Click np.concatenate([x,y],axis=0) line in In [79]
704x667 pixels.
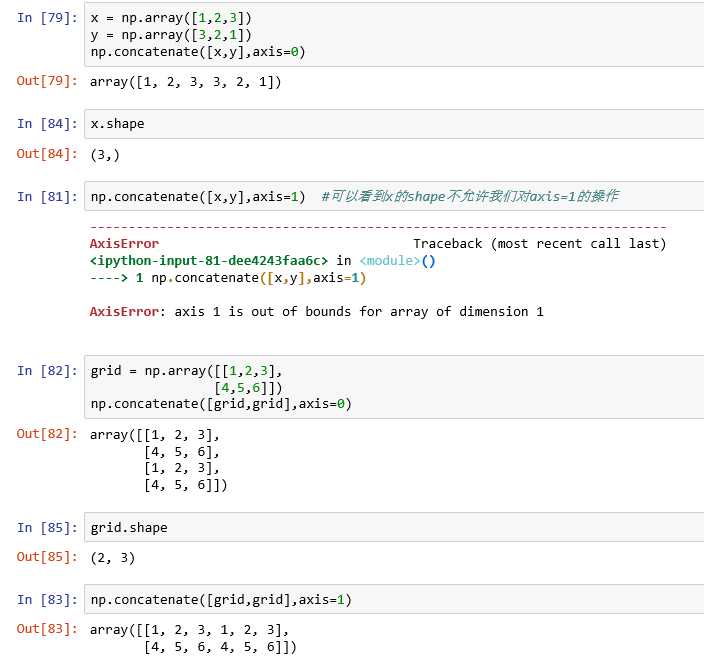tap(198, 52)
